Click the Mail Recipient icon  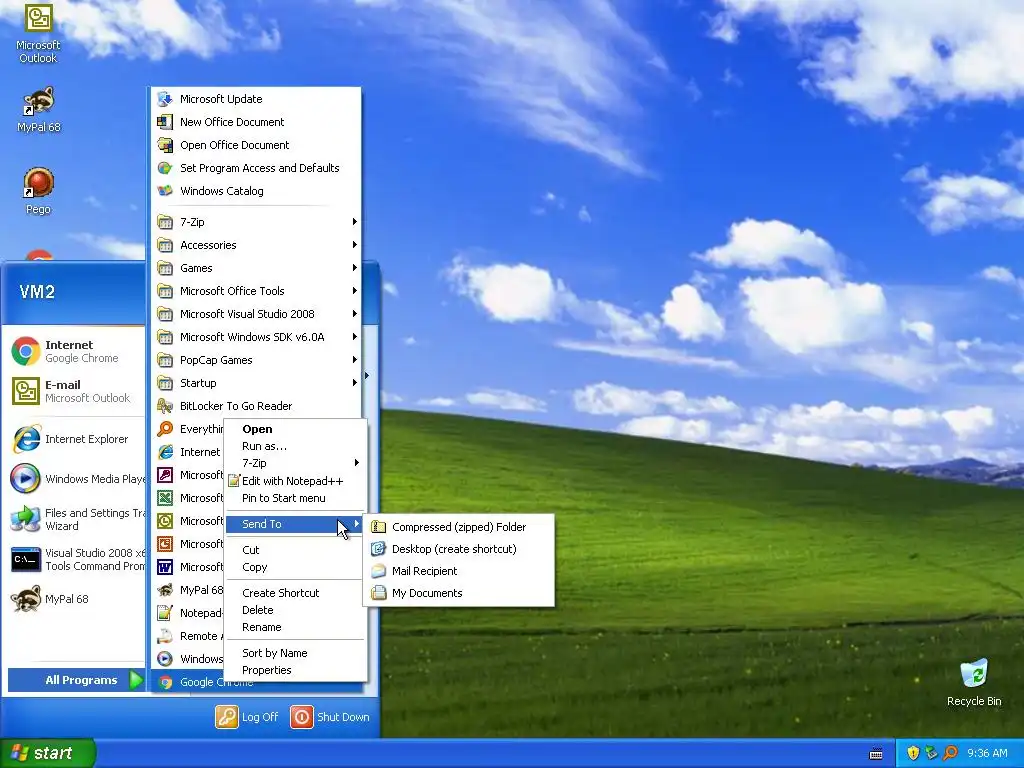click(x=378, y=571)
